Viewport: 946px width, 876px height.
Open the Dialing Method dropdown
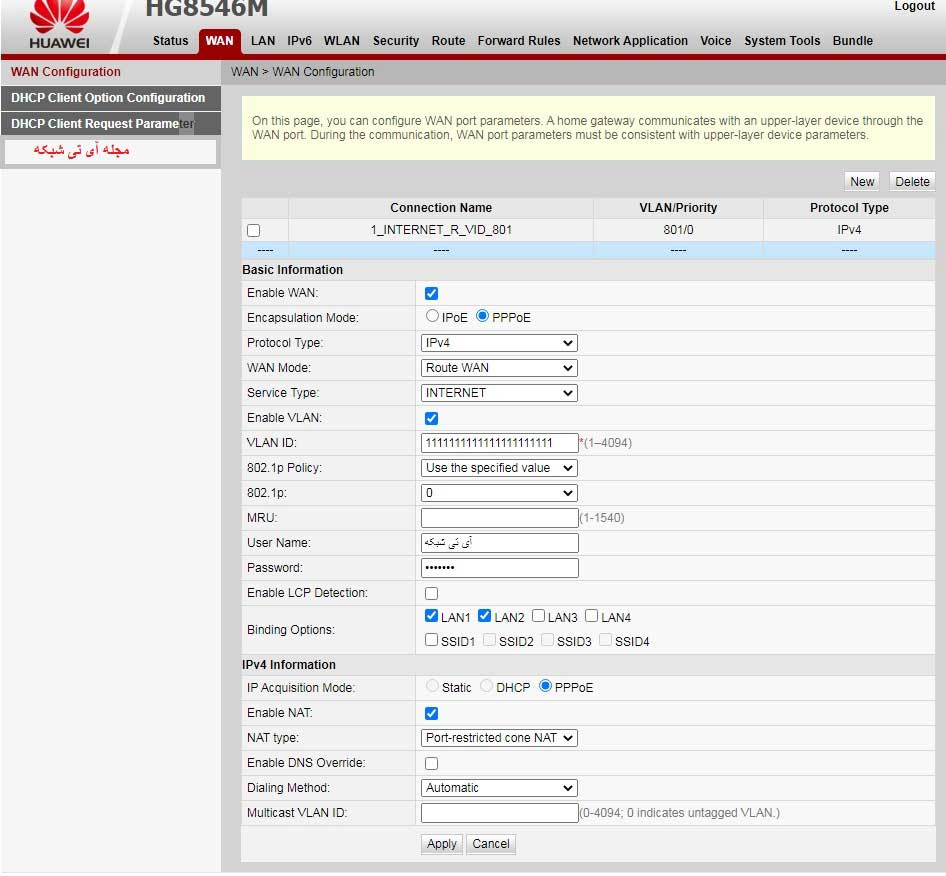(499, 788)
